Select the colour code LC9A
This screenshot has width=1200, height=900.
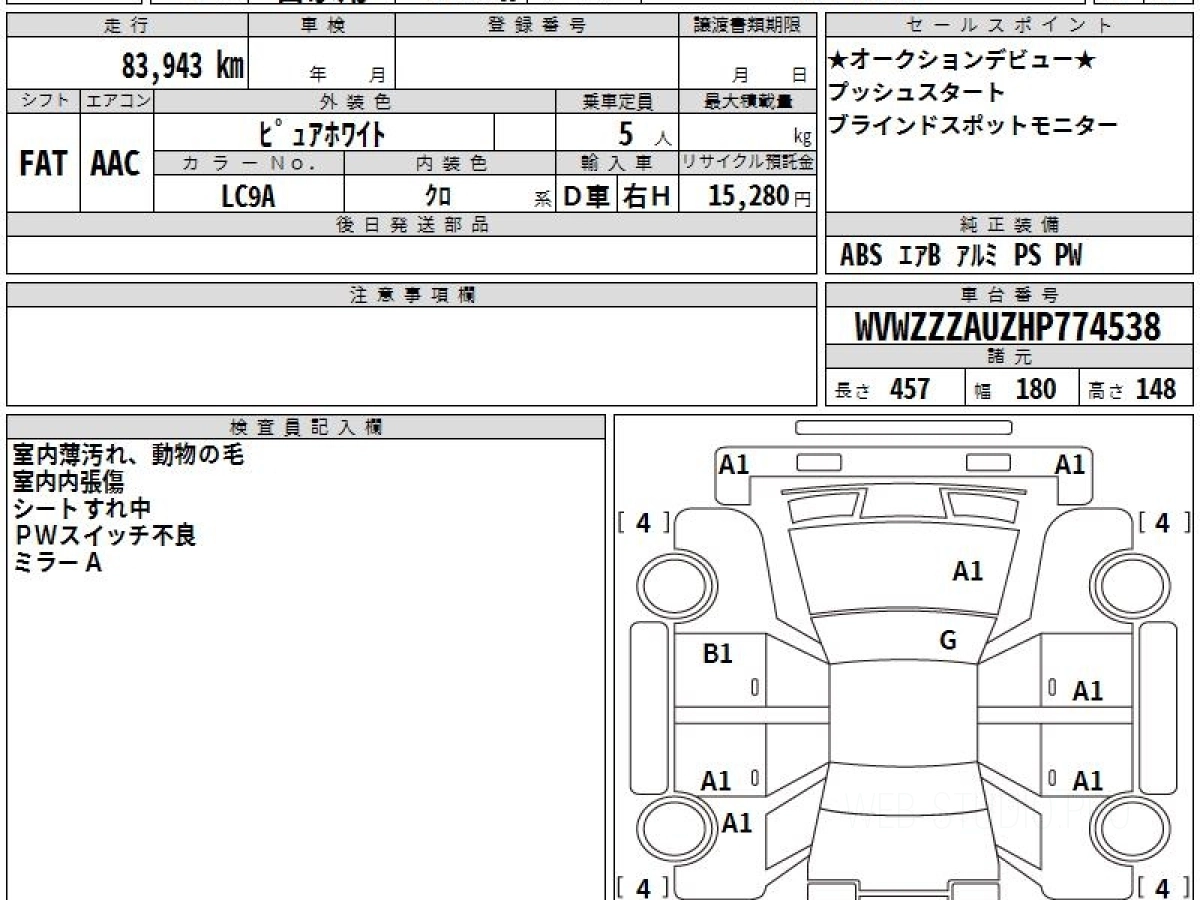point(248,196)
